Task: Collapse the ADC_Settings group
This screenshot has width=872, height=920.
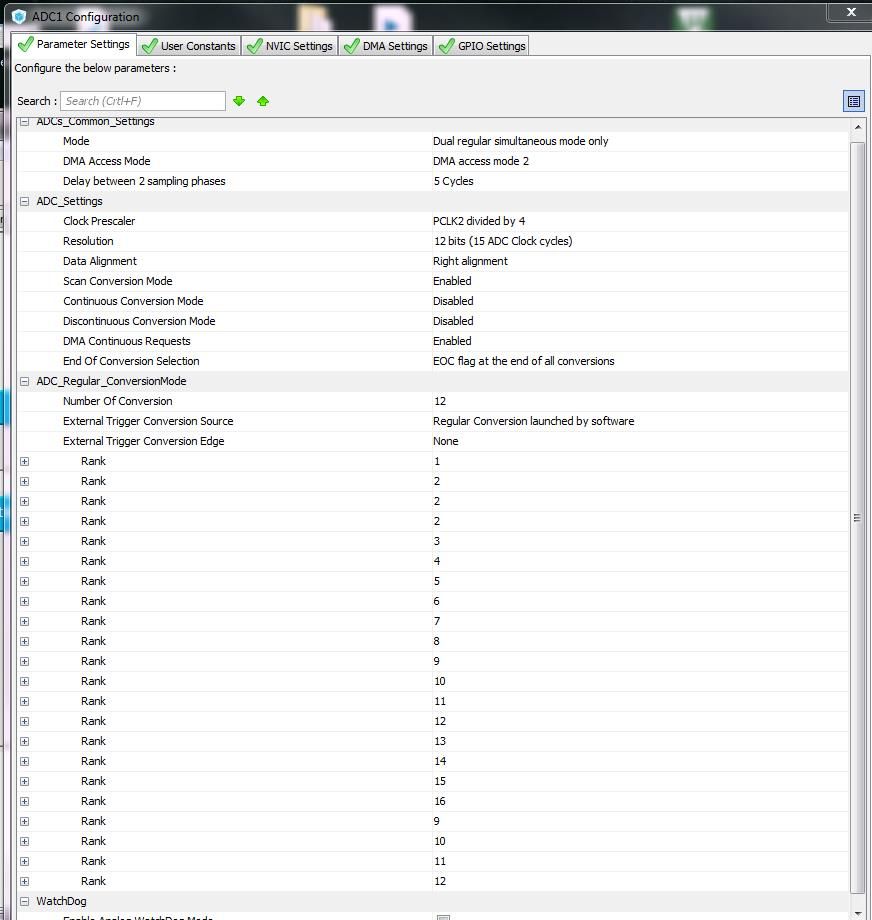Action: click(x=25, y=201)
